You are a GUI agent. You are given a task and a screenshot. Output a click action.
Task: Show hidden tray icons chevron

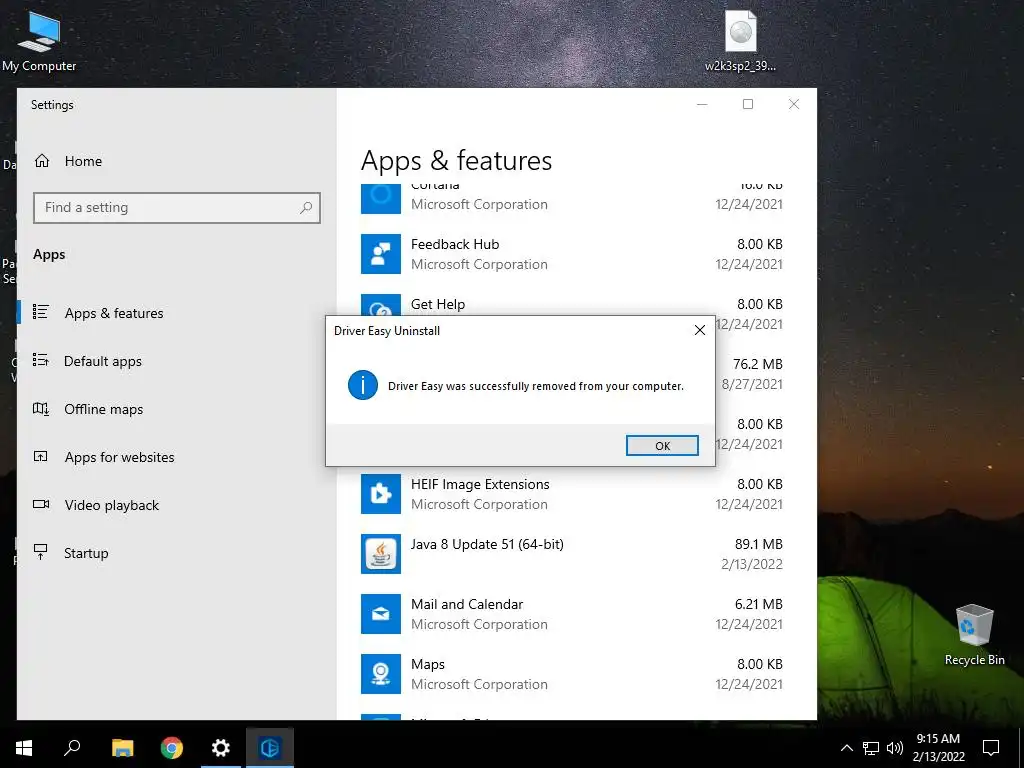(x=846, y=748)
